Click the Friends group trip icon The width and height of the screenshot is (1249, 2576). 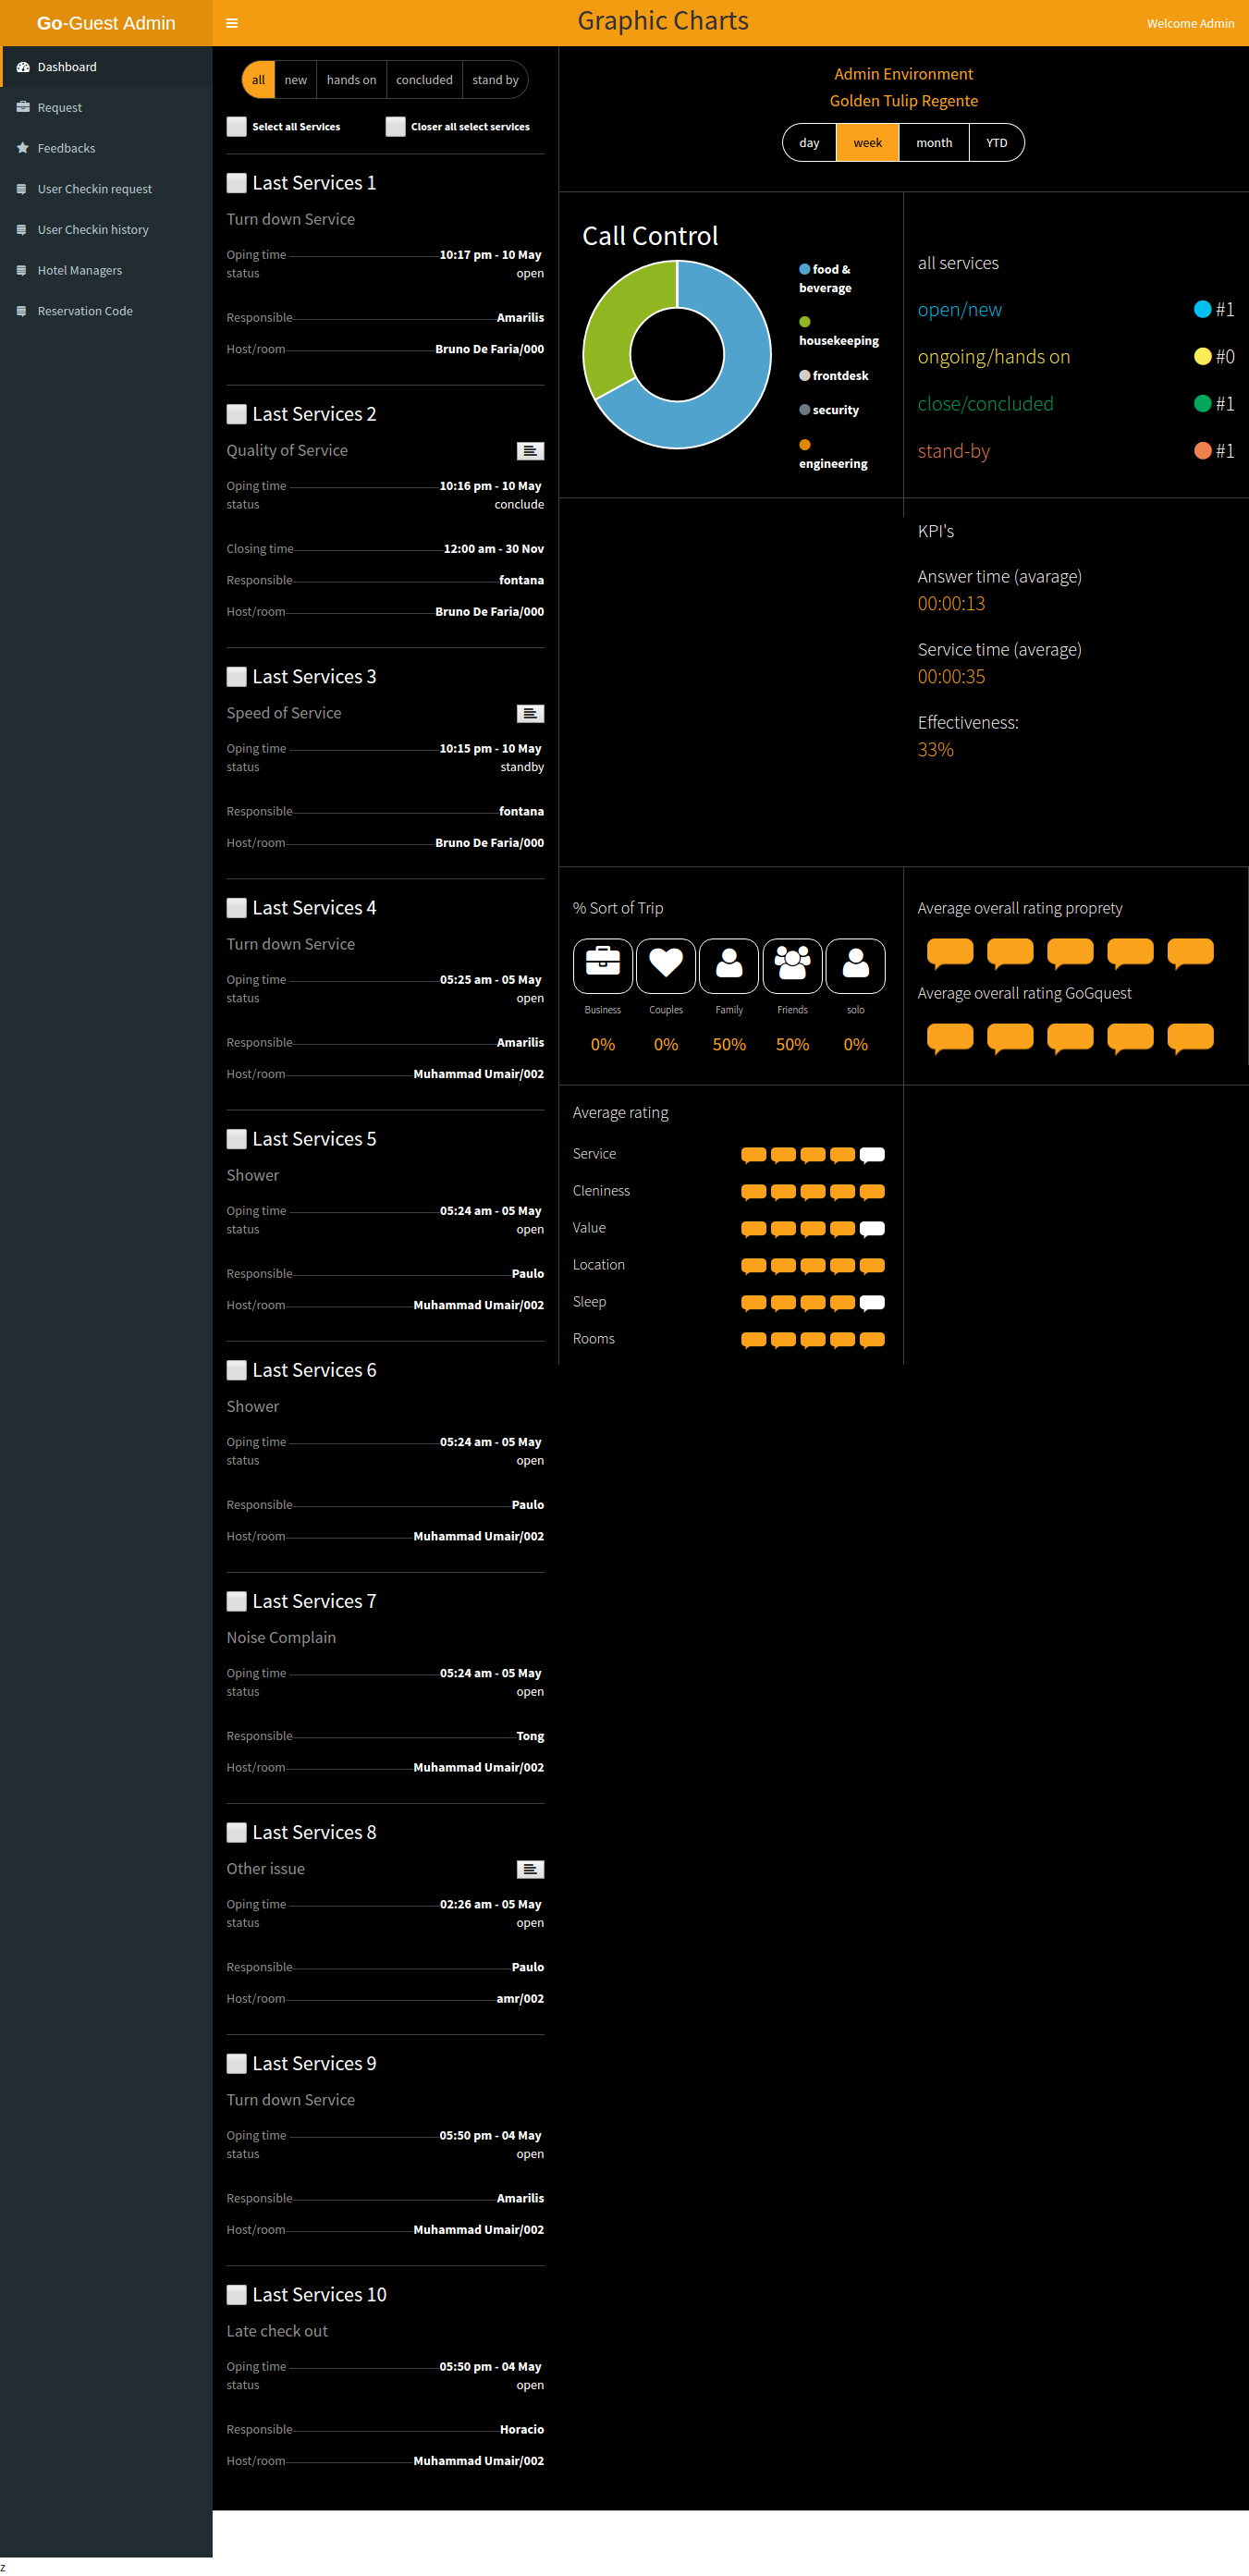coord(792,964)
